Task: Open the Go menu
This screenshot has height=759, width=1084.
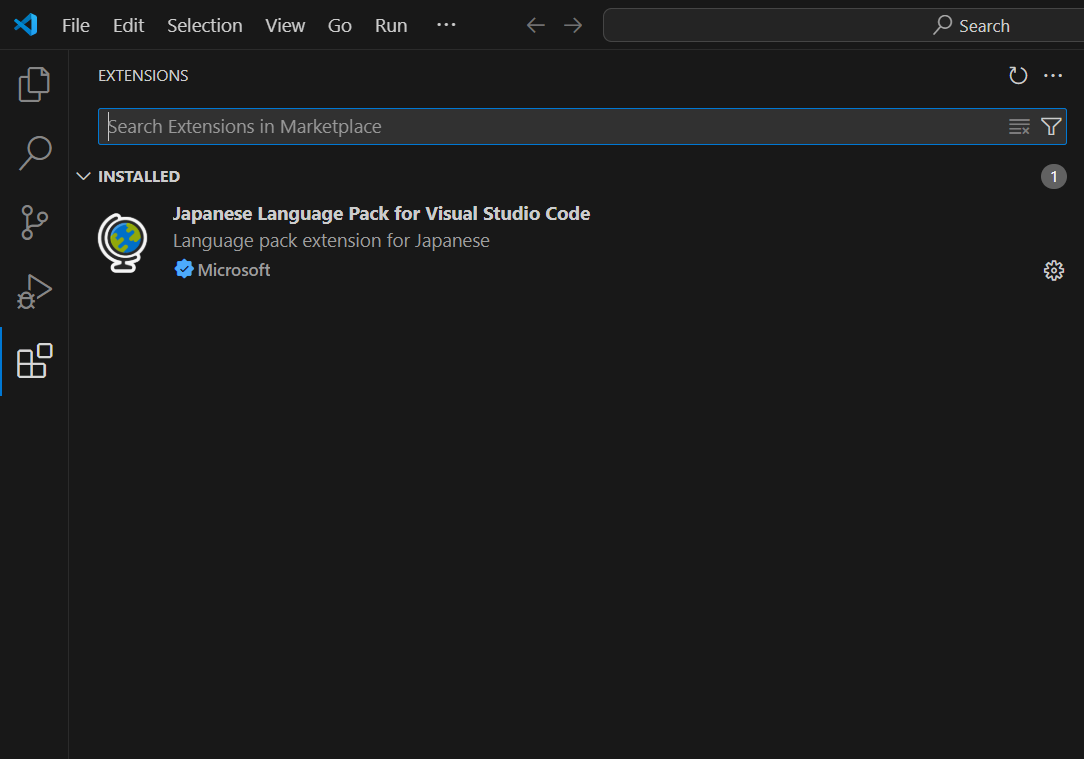Action: pyautogui.click(x=339, y=26)
